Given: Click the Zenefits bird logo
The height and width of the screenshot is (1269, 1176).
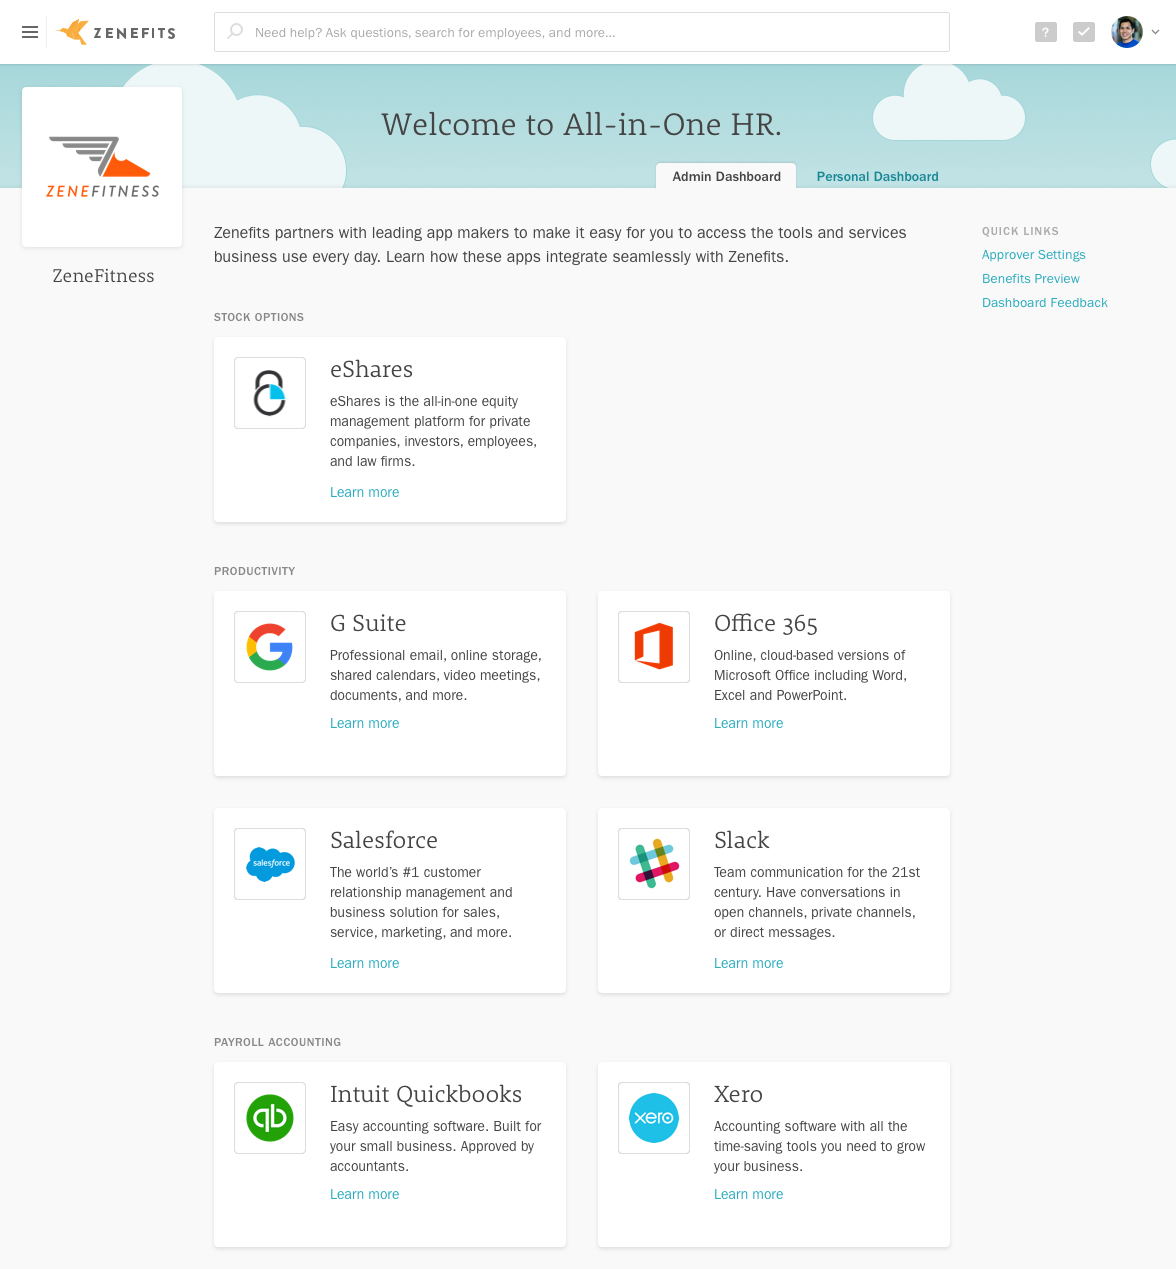Looking at the screenshot, I should pos(74,32).
